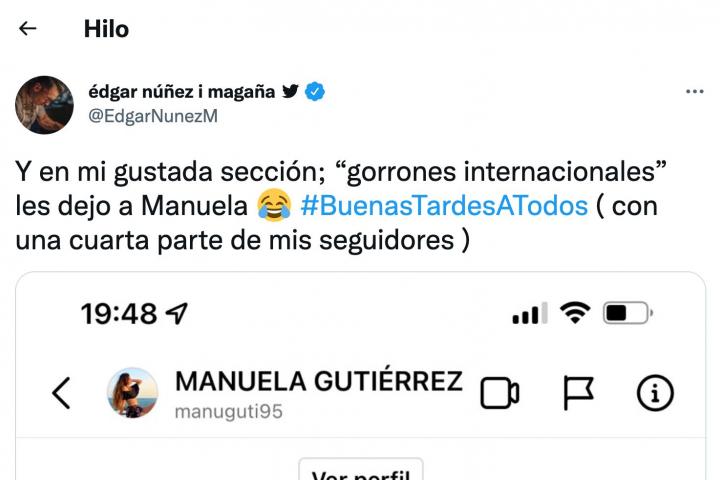Click the @EdgarNunezM handle
720x480 pixels.
point(153,116)
